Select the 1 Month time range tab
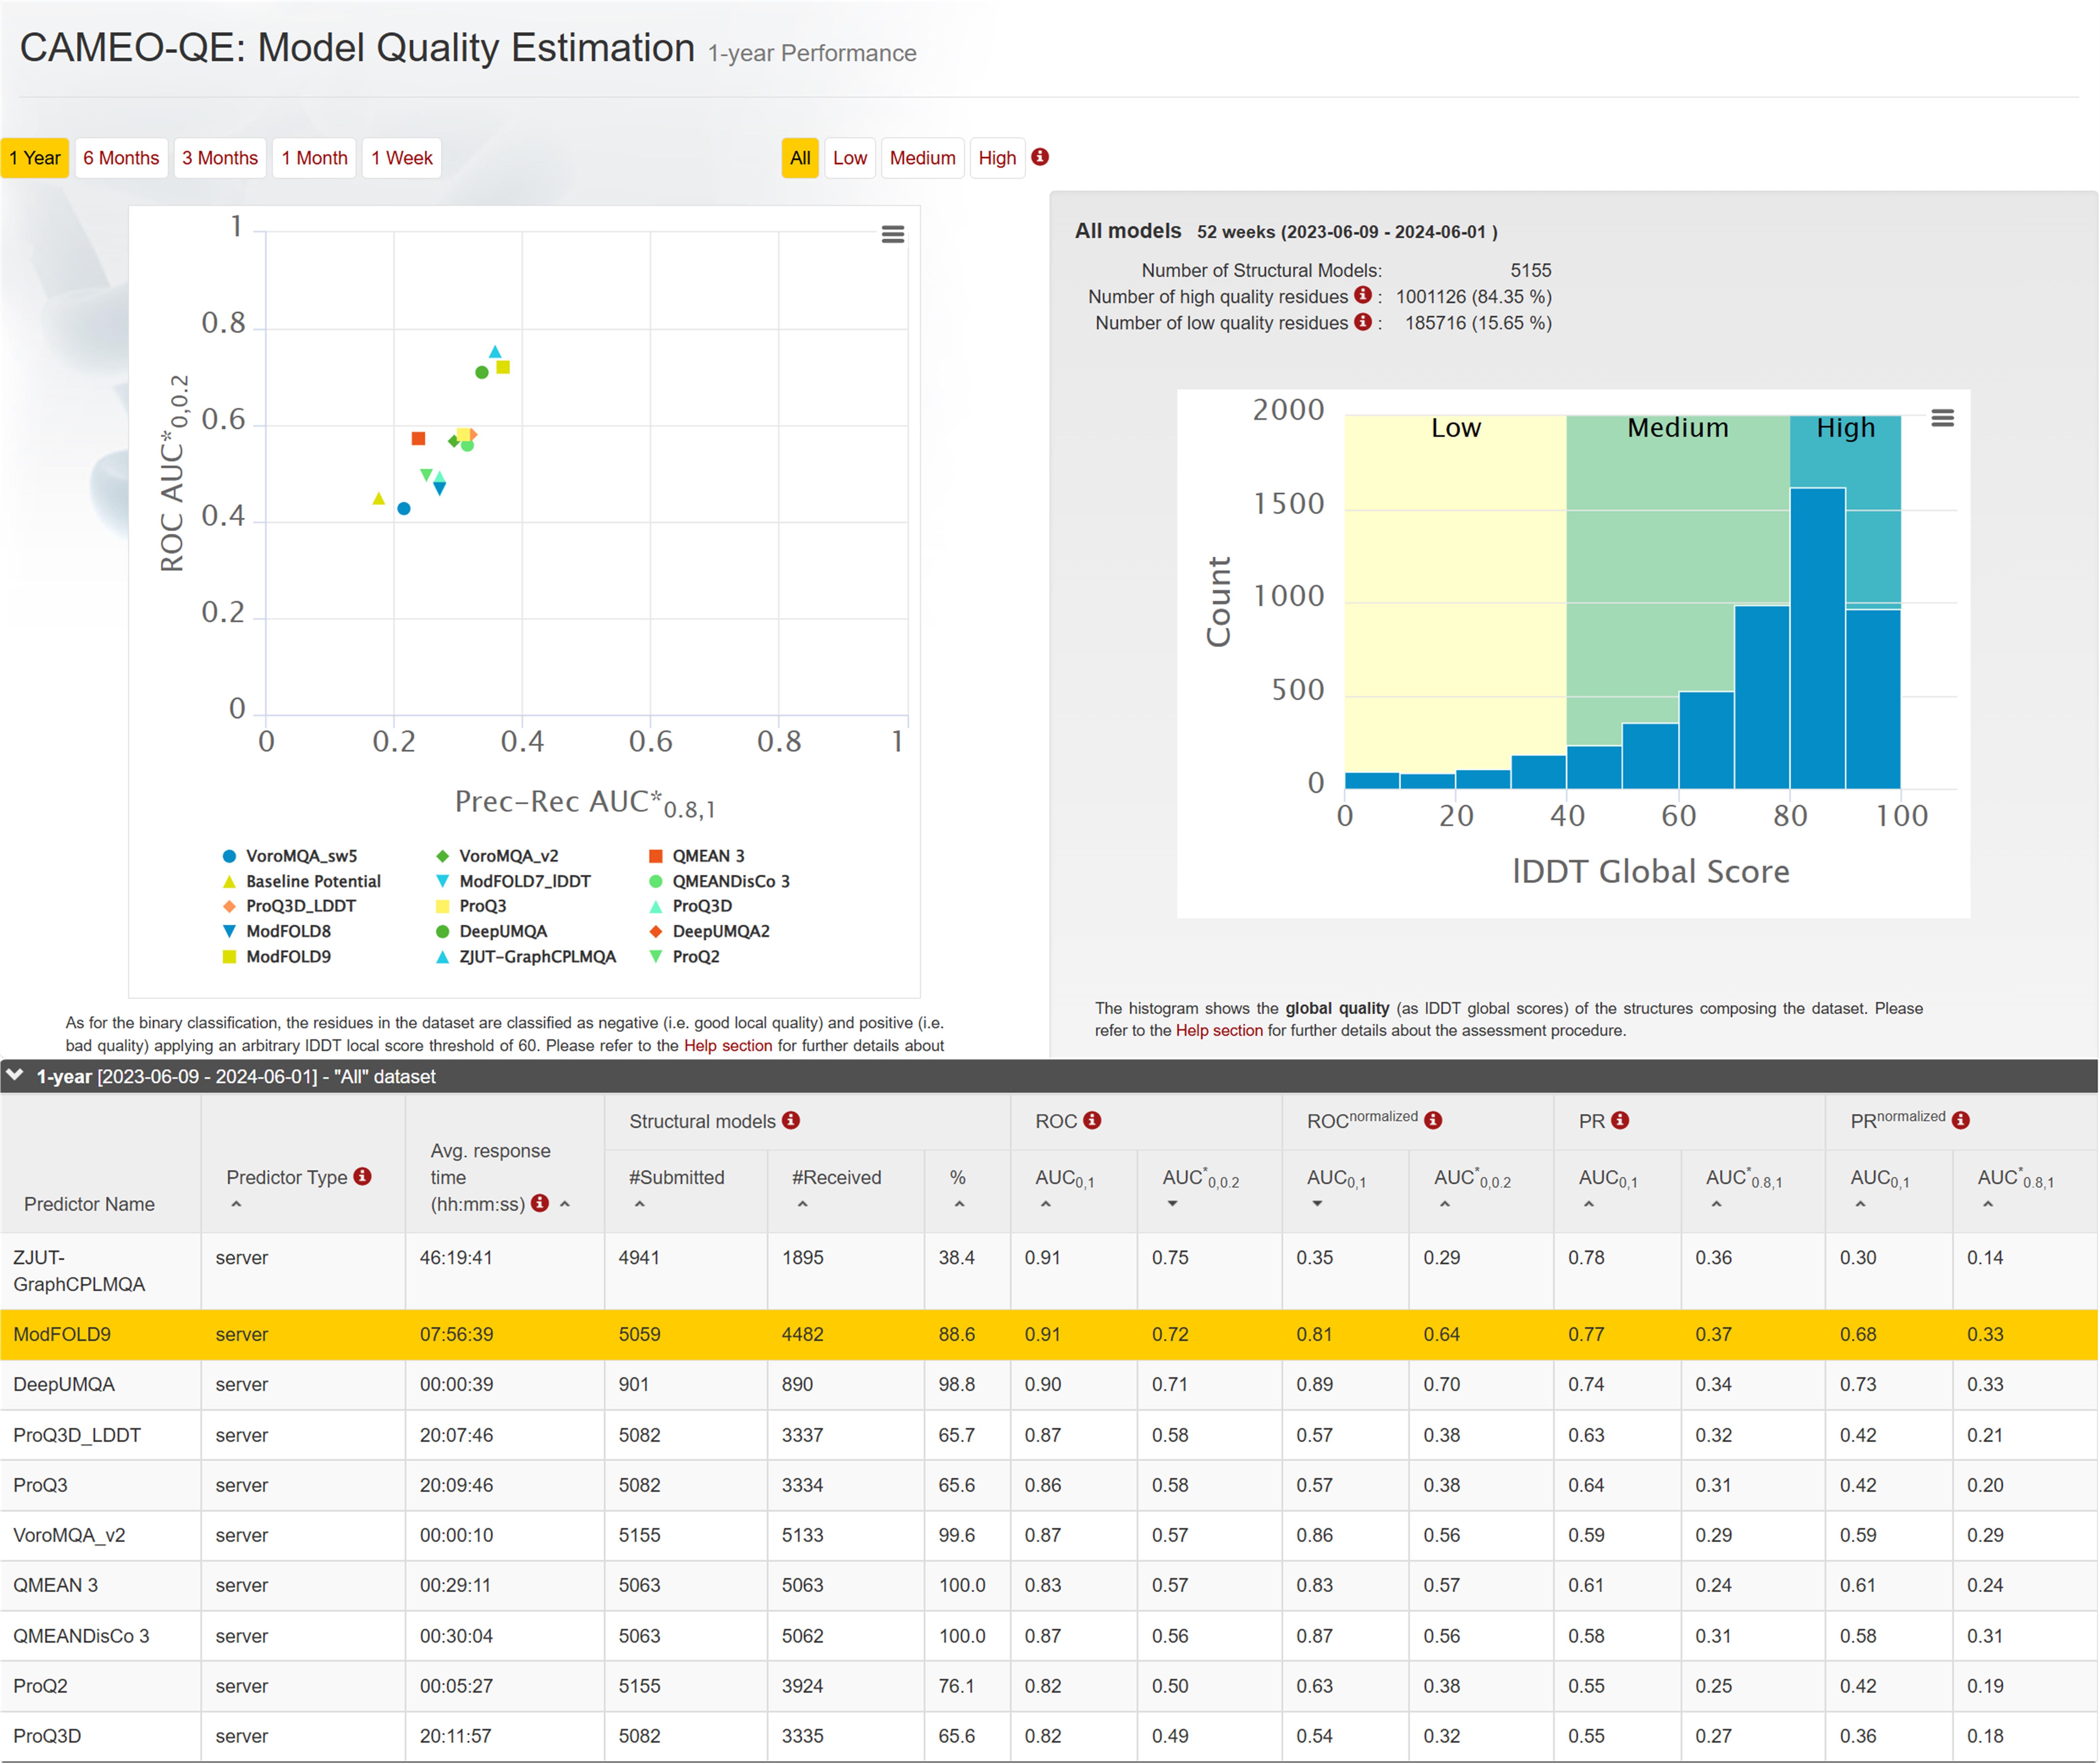2100x1763 pixels. 314,158
